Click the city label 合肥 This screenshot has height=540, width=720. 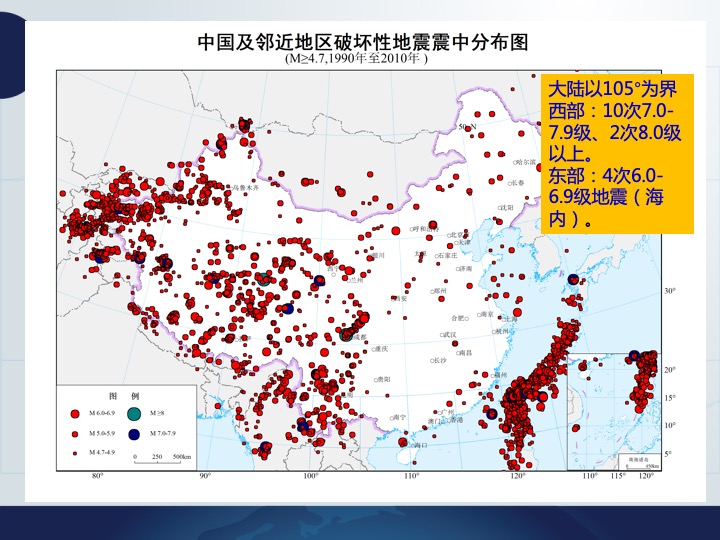tap(458, 318)
